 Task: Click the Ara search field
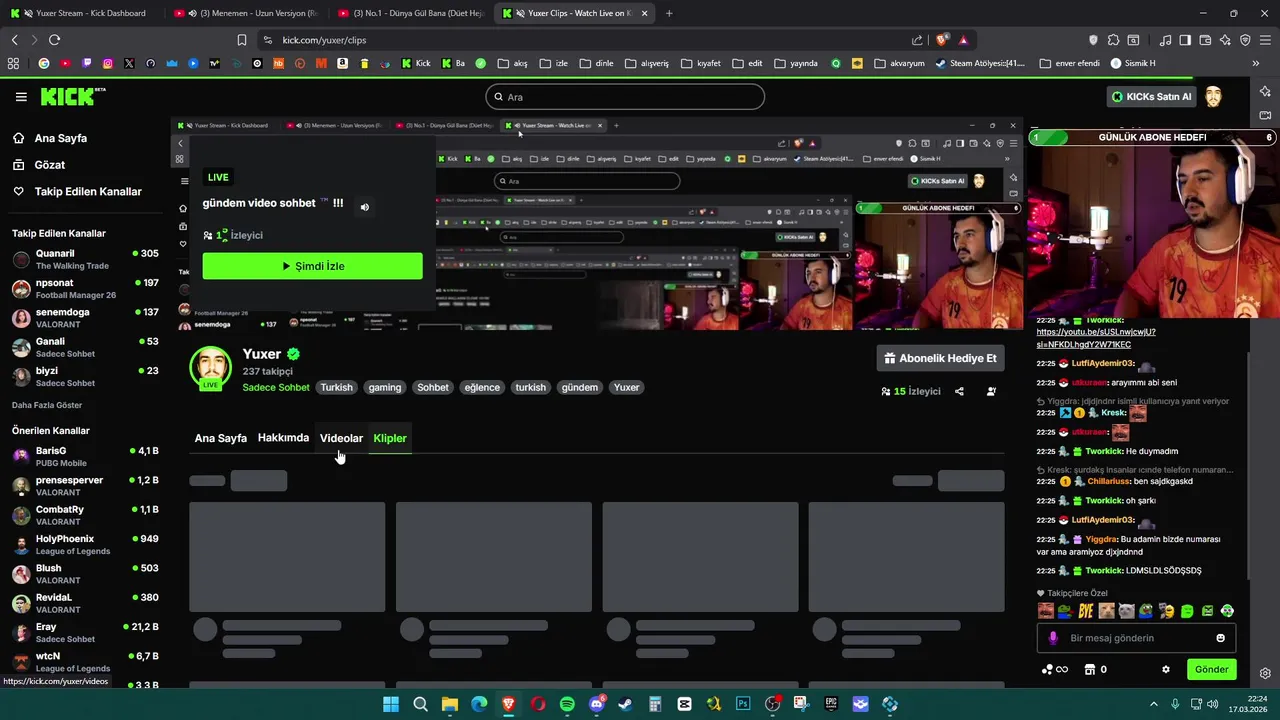(x=625, y=97)
